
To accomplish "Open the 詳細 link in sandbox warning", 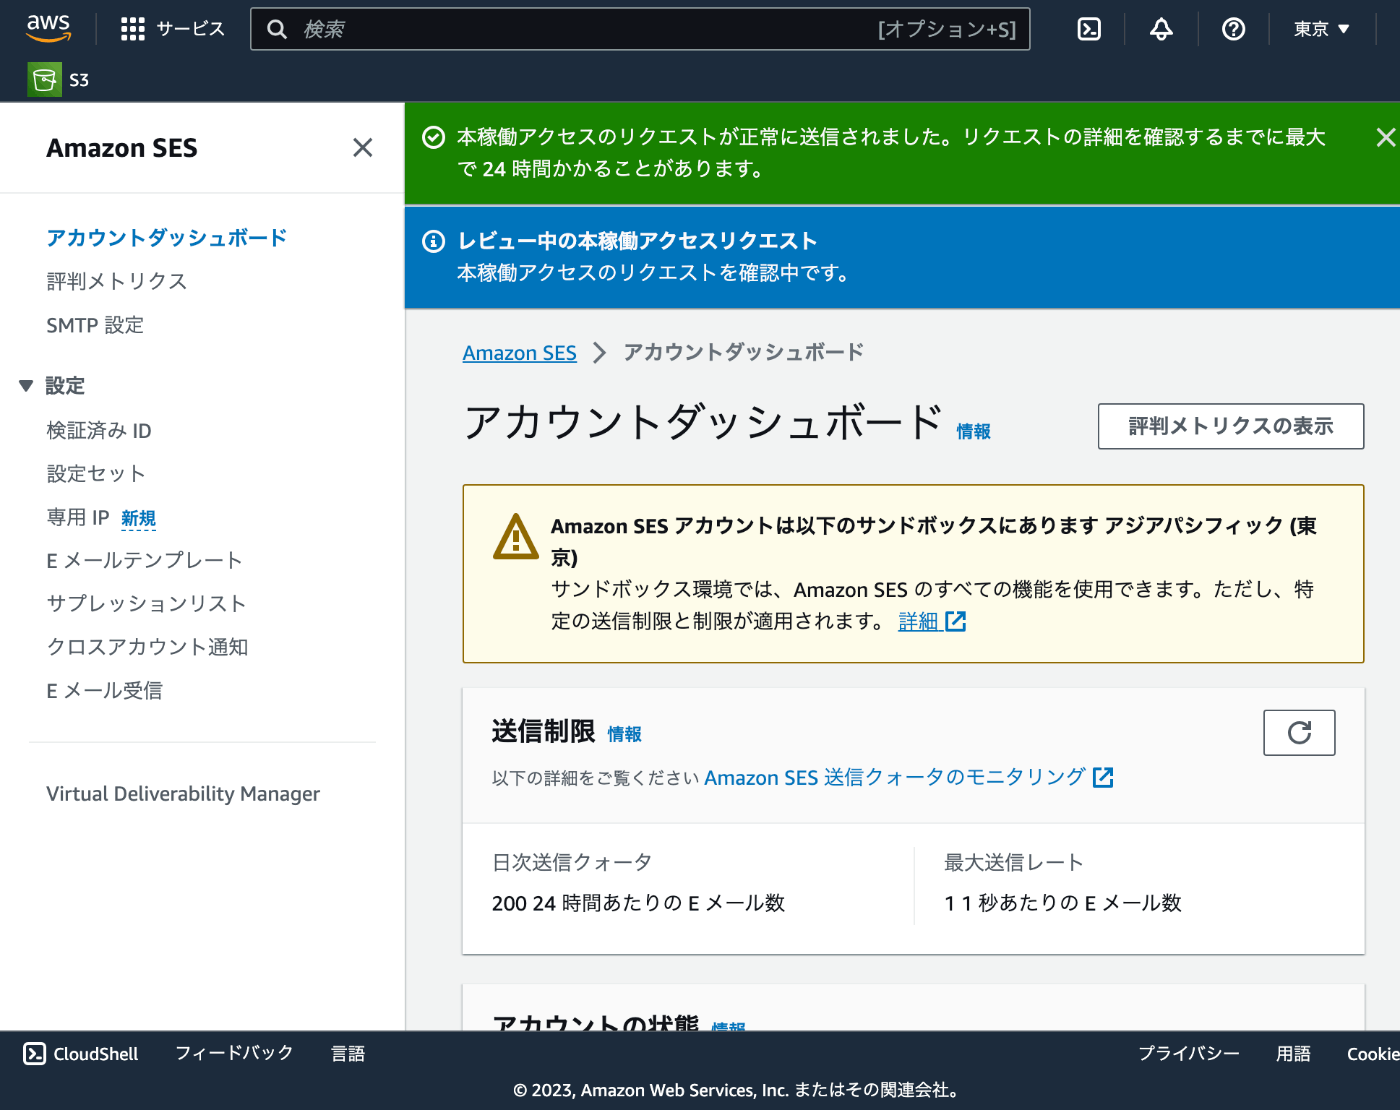I will [918, 621].
